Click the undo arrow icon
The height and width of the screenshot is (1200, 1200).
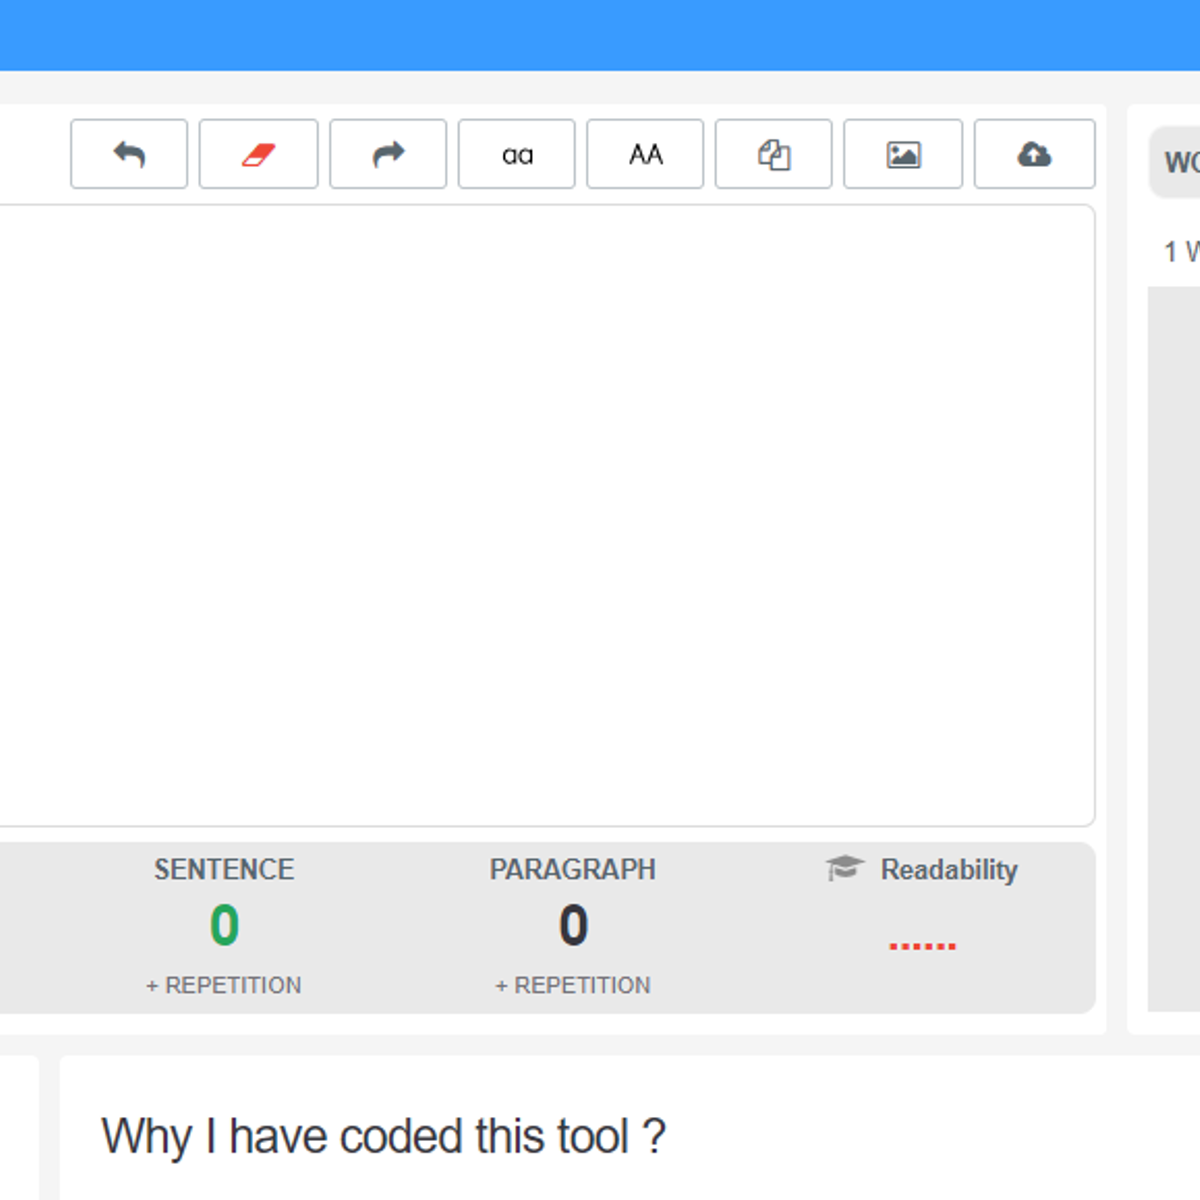[129, 154]
